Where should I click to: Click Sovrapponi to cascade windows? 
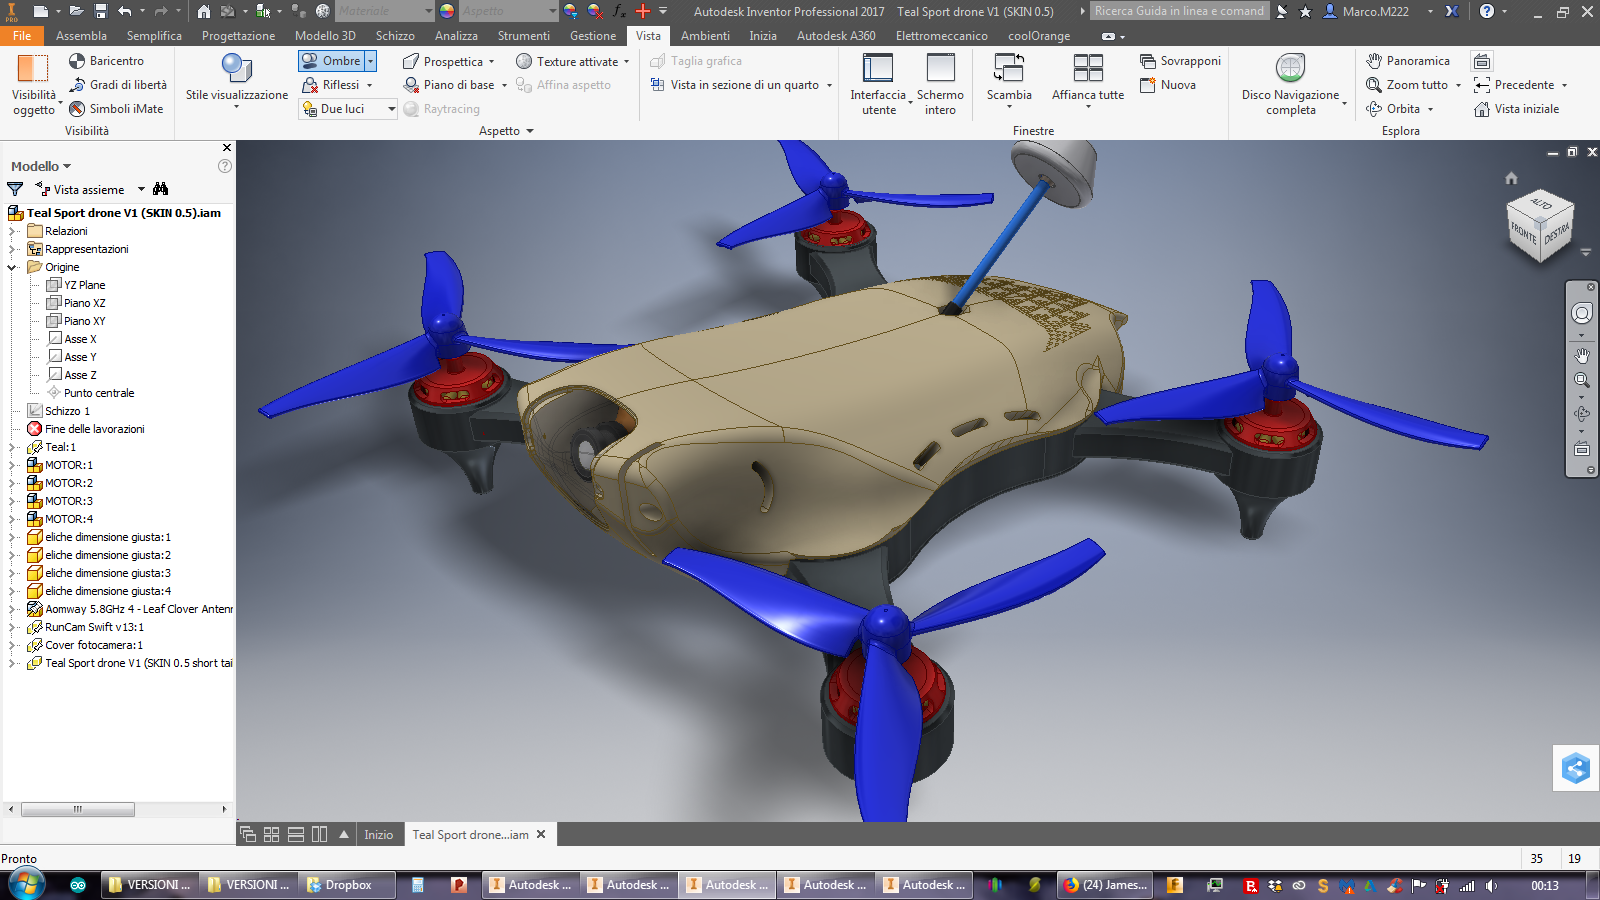click(x=1181, y=61)
